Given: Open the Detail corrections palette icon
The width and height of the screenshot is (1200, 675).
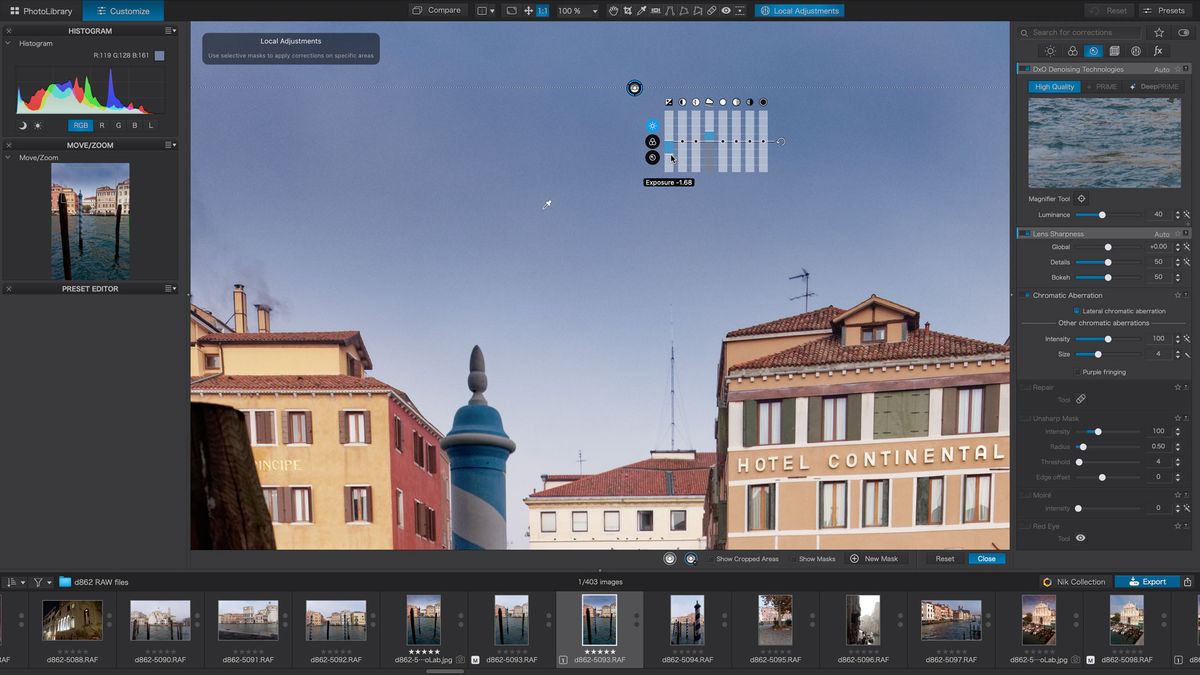Looking at the screenshot, I should (1093, 51).
